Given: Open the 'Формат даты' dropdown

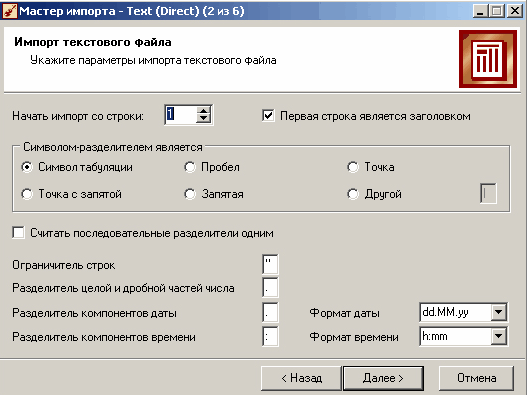Looking at the screenshot, I should (498, 312).
